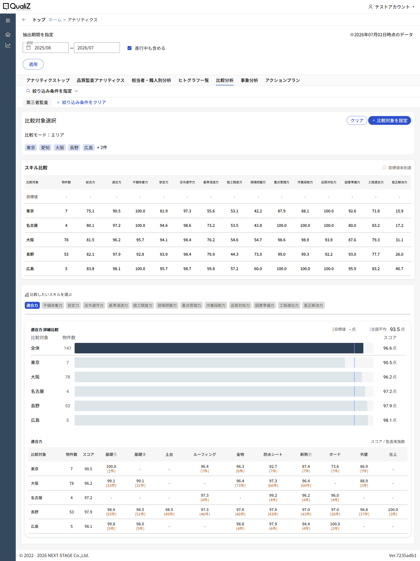Toggle the 進行中も含める checkbox
Screen dimensions: 420x561
click(x=130, y=48)
